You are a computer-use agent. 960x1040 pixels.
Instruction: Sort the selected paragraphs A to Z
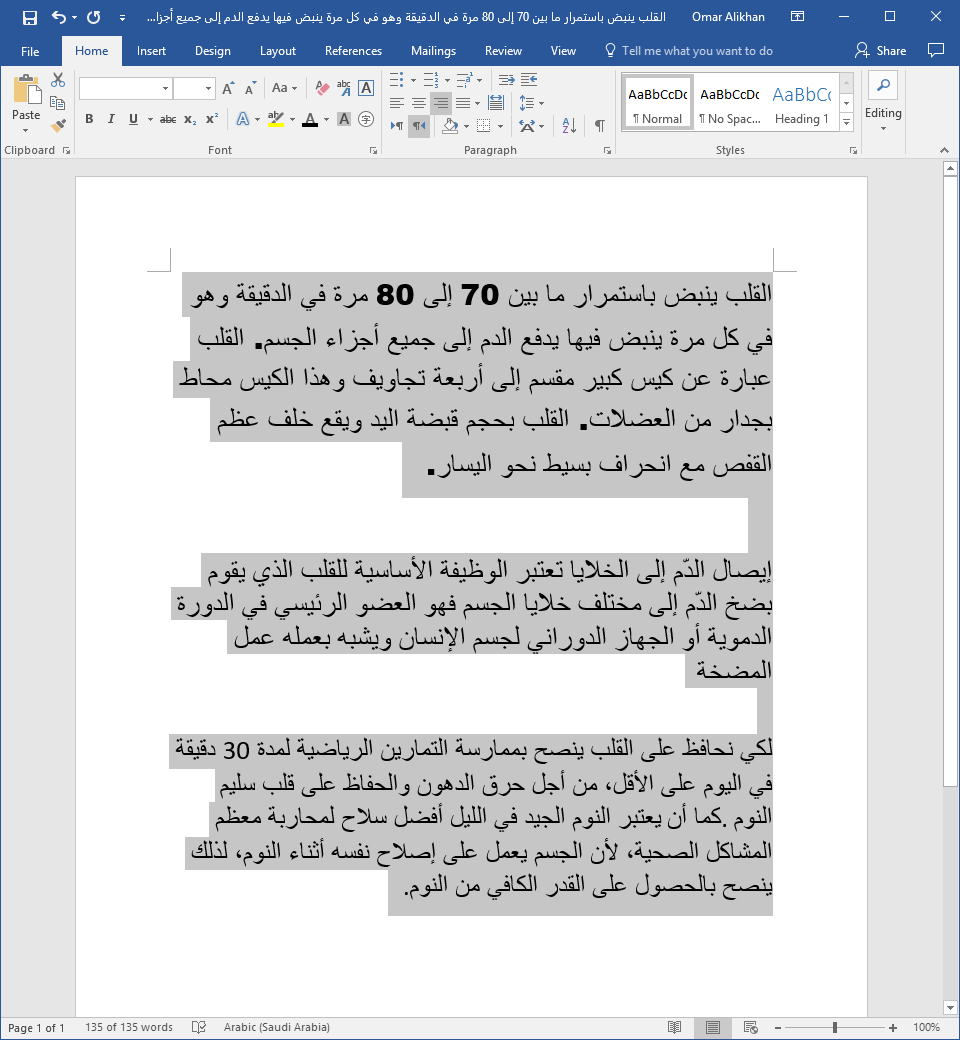(569, 125)
